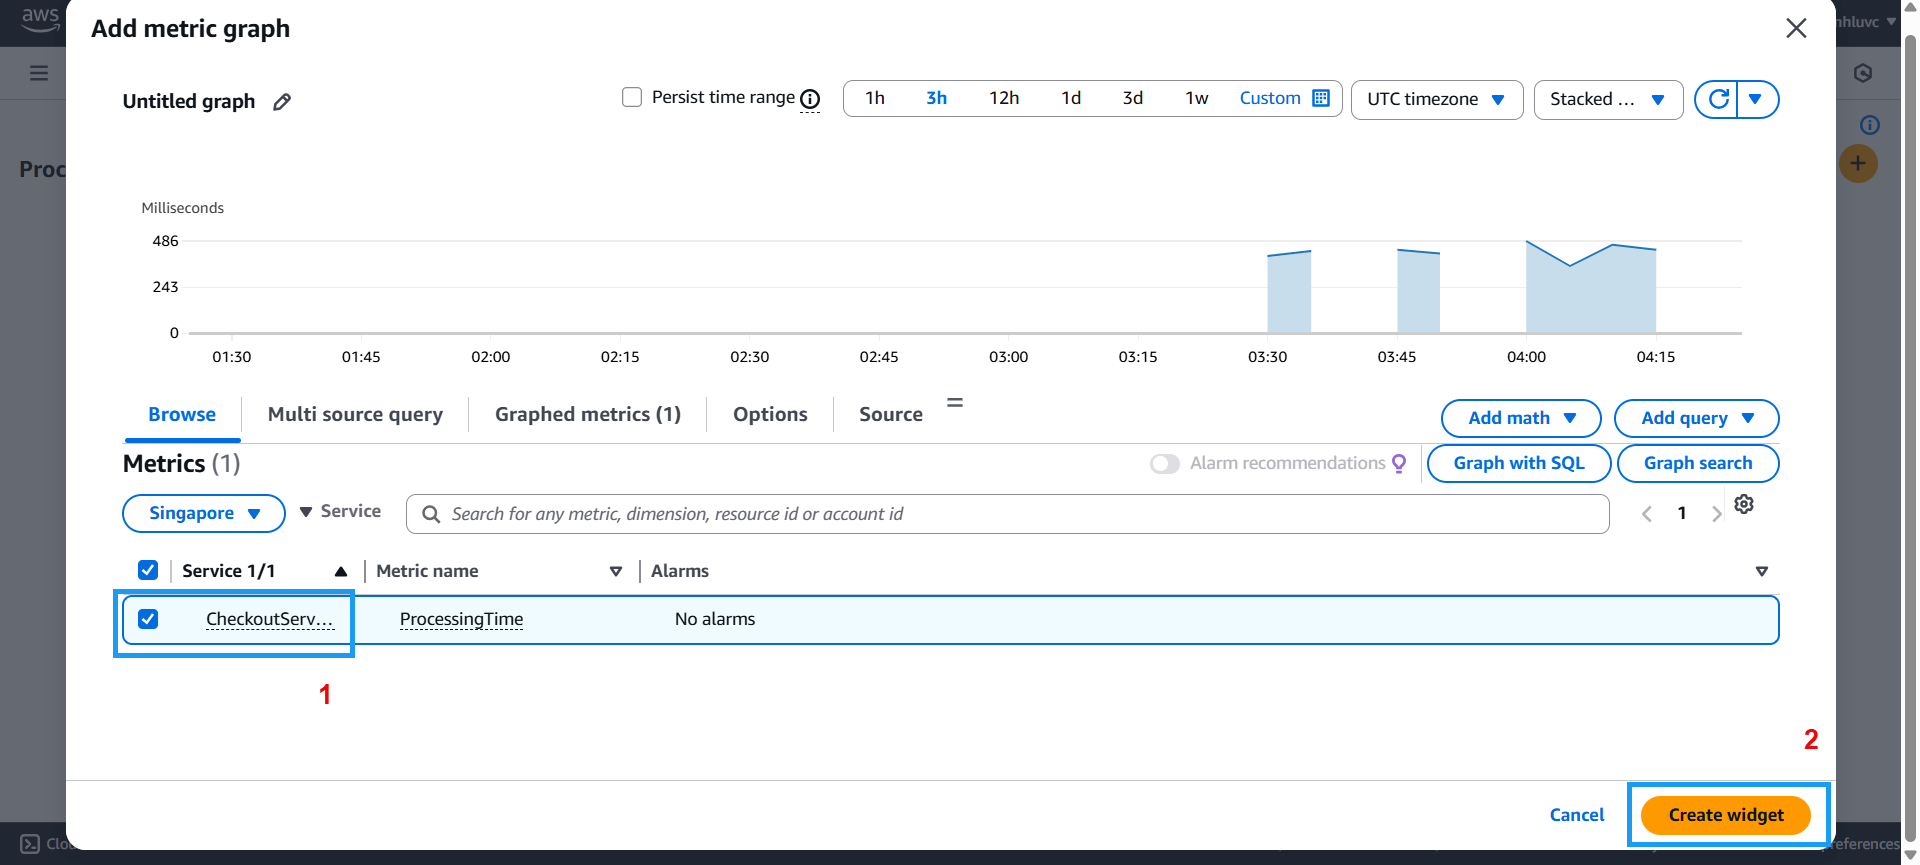Click the pencil icon to rename graph
This screenshot has height=865, width=1920.
pos(282,102)
